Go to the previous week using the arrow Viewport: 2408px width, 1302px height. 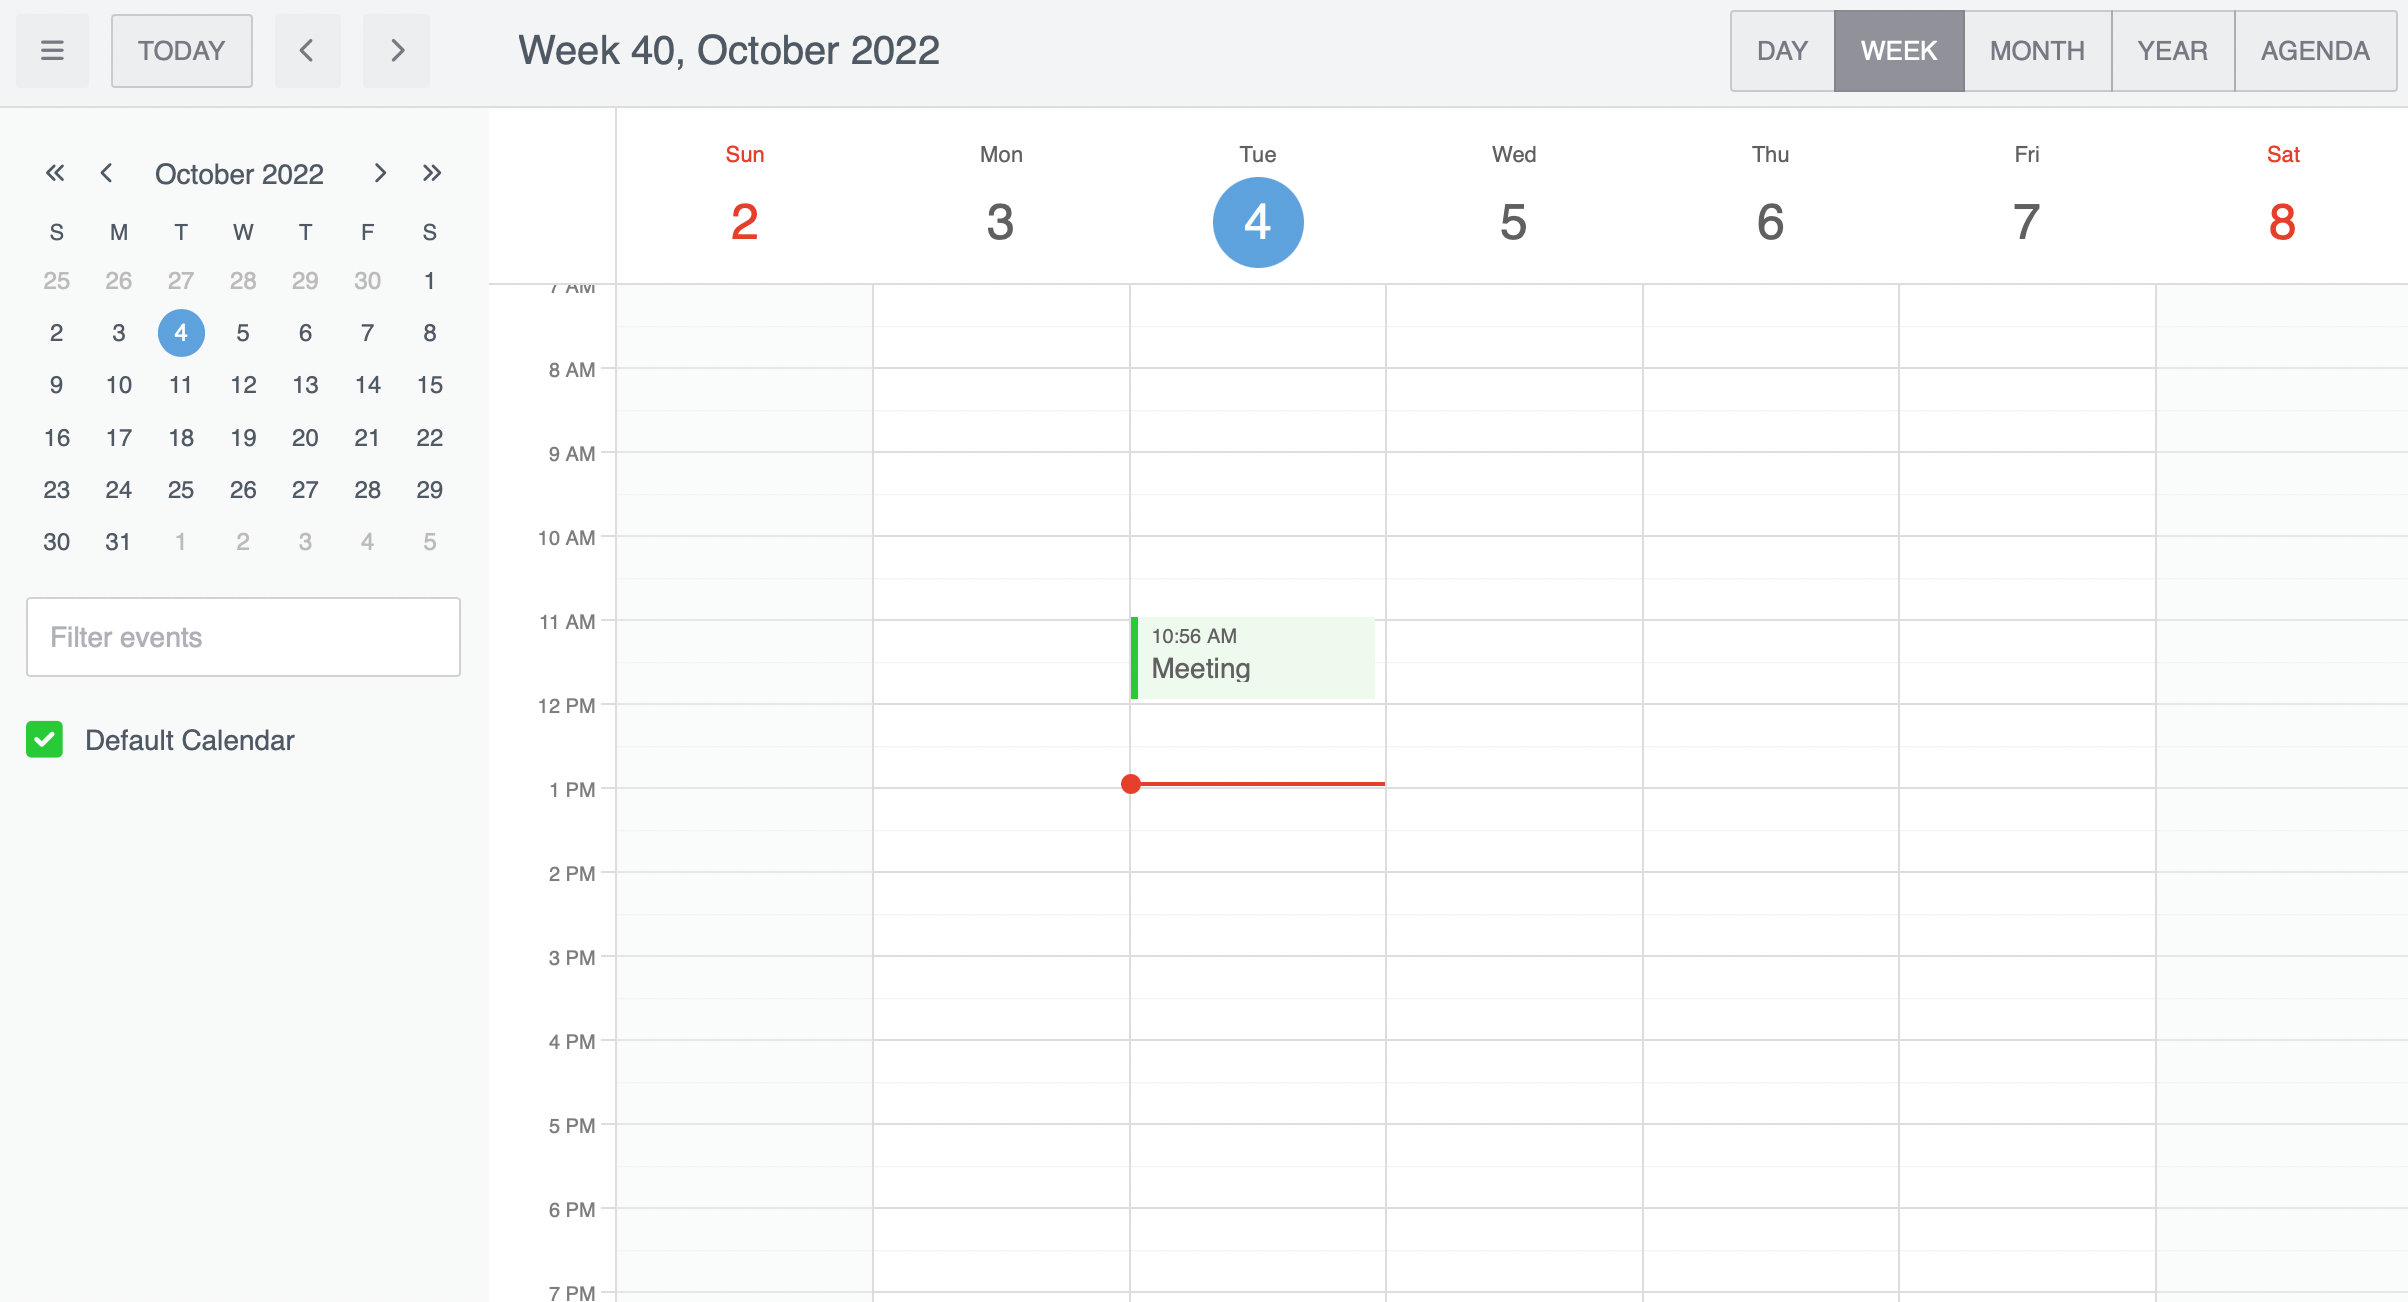coord(307,50)
